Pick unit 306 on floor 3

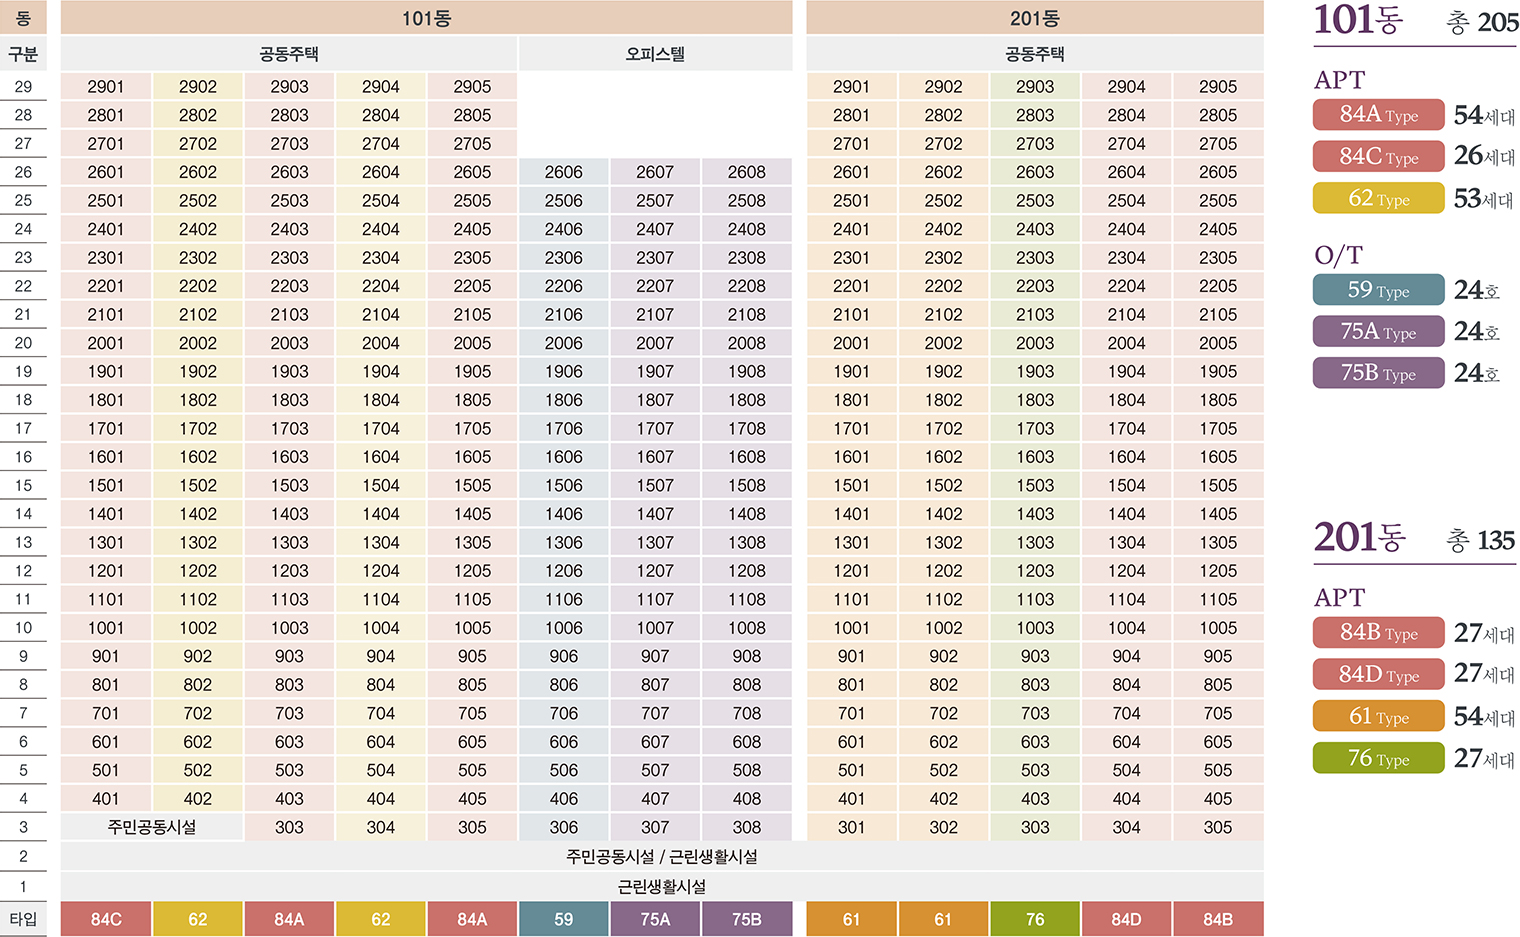point(564,827)
